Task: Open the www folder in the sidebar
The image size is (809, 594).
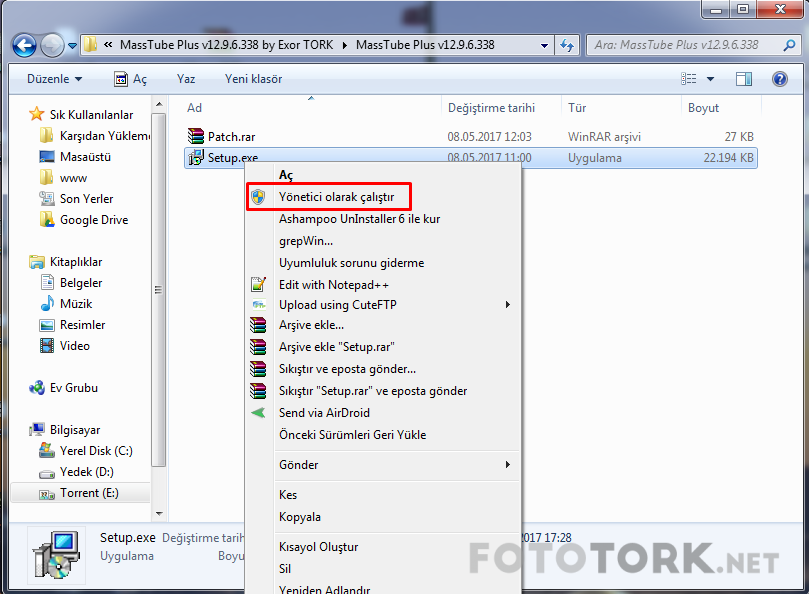Action: (x=74, y=178)
